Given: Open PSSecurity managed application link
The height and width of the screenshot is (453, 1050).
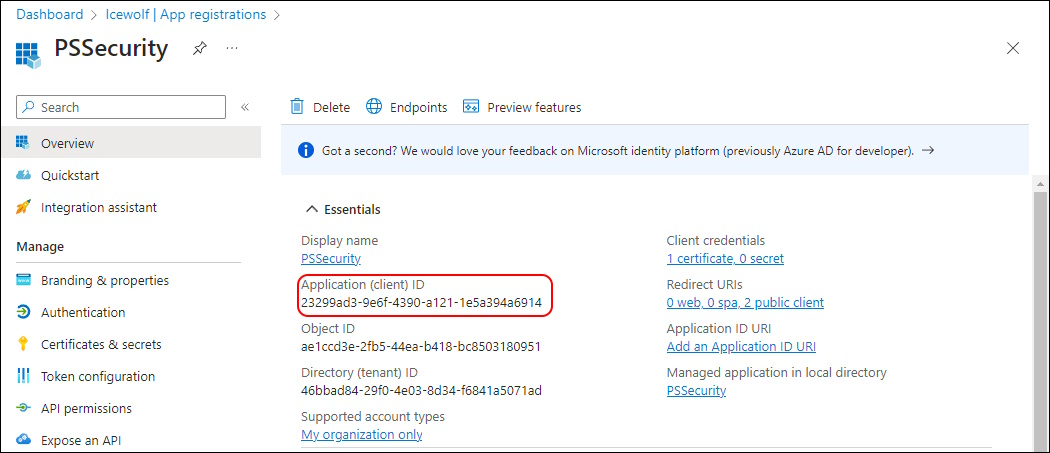Looking at the screenshot, I should 696,391.
